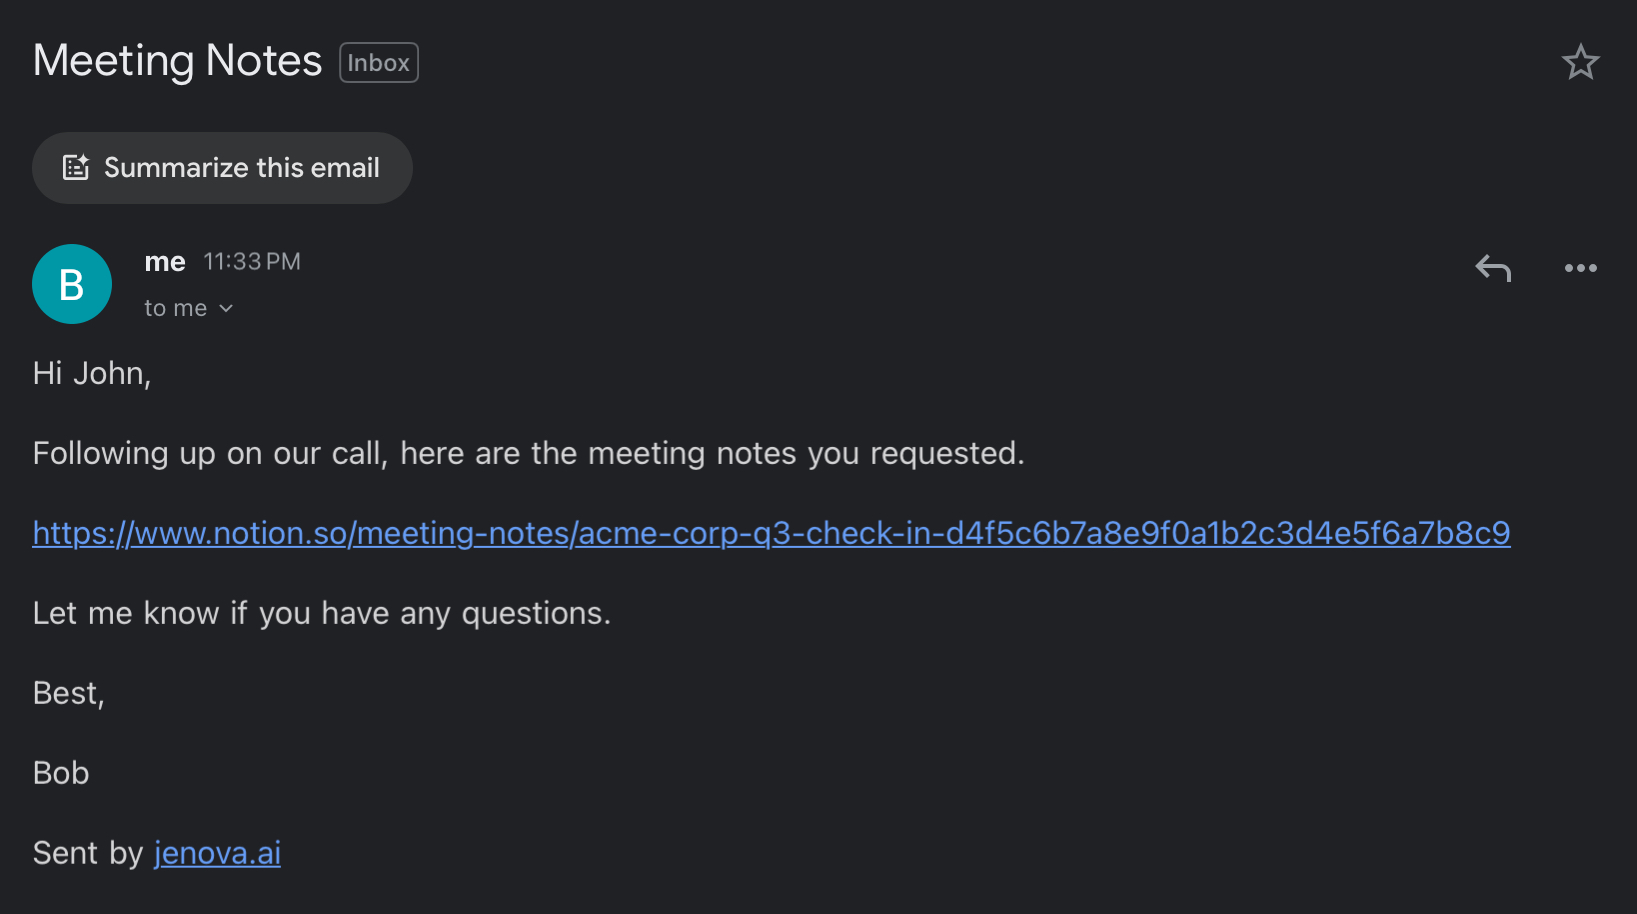Click the "Sent by" footer text

pyautogui.click(x=88, y=853)
